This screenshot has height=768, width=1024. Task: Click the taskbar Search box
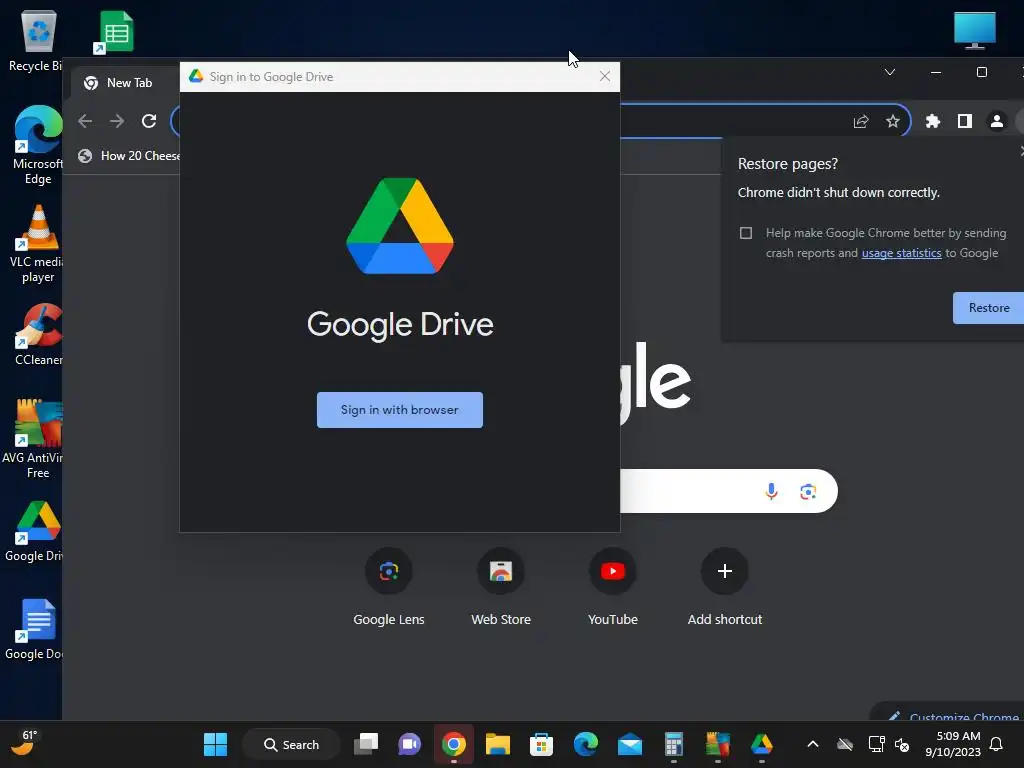click(291, 744)
